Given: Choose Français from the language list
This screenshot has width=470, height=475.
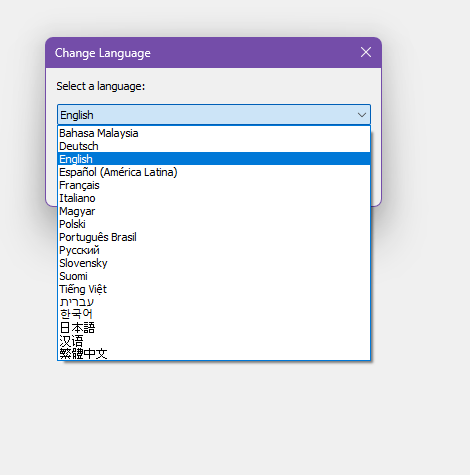Looking at the screenshot, I should pyautogui.click(x=214, y=185).
